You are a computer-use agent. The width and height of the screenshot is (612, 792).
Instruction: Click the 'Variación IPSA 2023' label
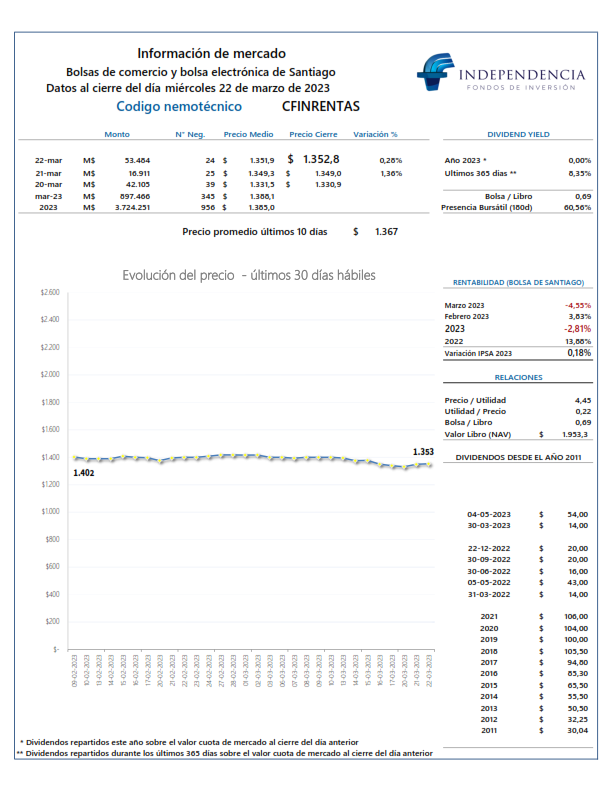tap(478, 354)
